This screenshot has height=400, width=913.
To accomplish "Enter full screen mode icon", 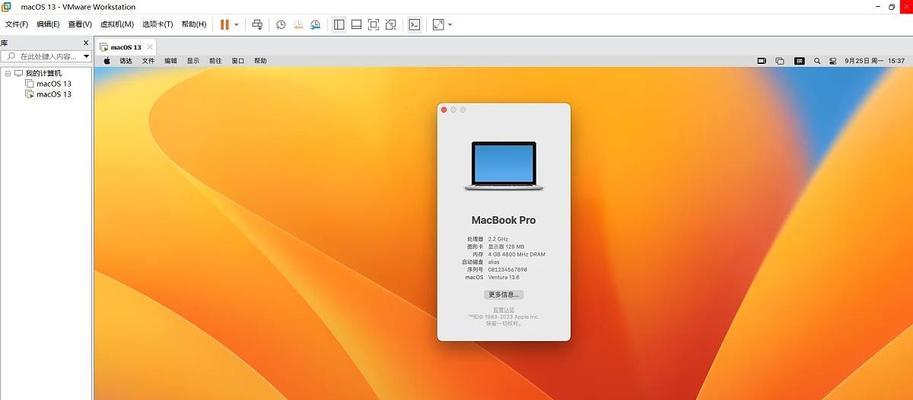I will coord(373,24).
